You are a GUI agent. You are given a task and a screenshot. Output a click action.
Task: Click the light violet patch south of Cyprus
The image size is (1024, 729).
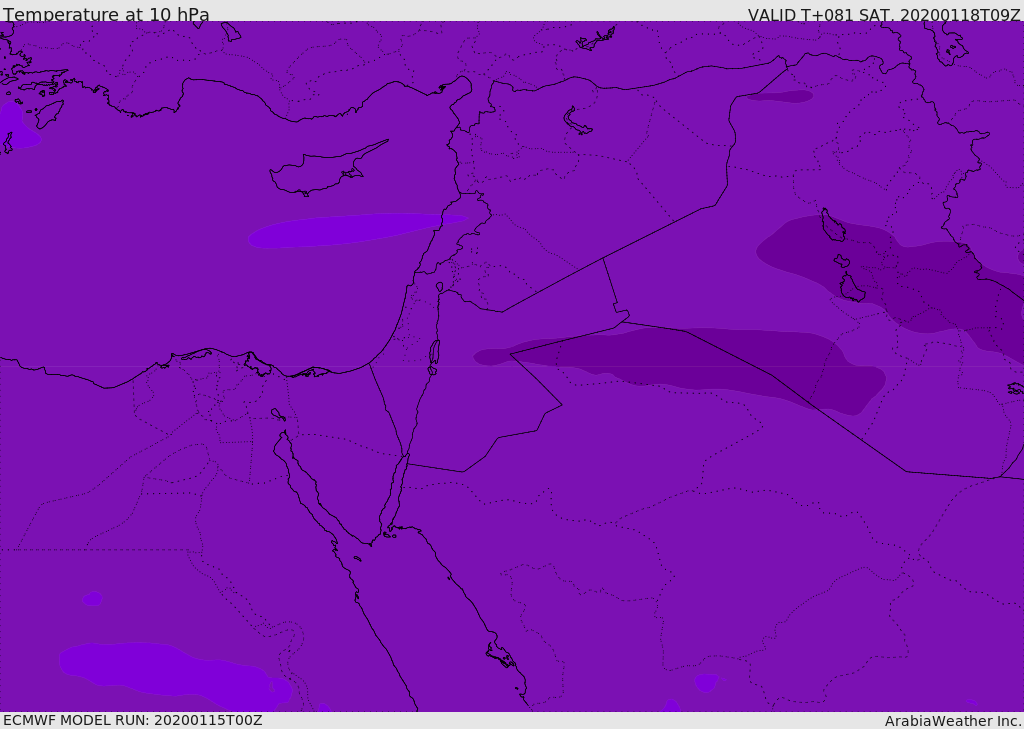pos(356,230)
